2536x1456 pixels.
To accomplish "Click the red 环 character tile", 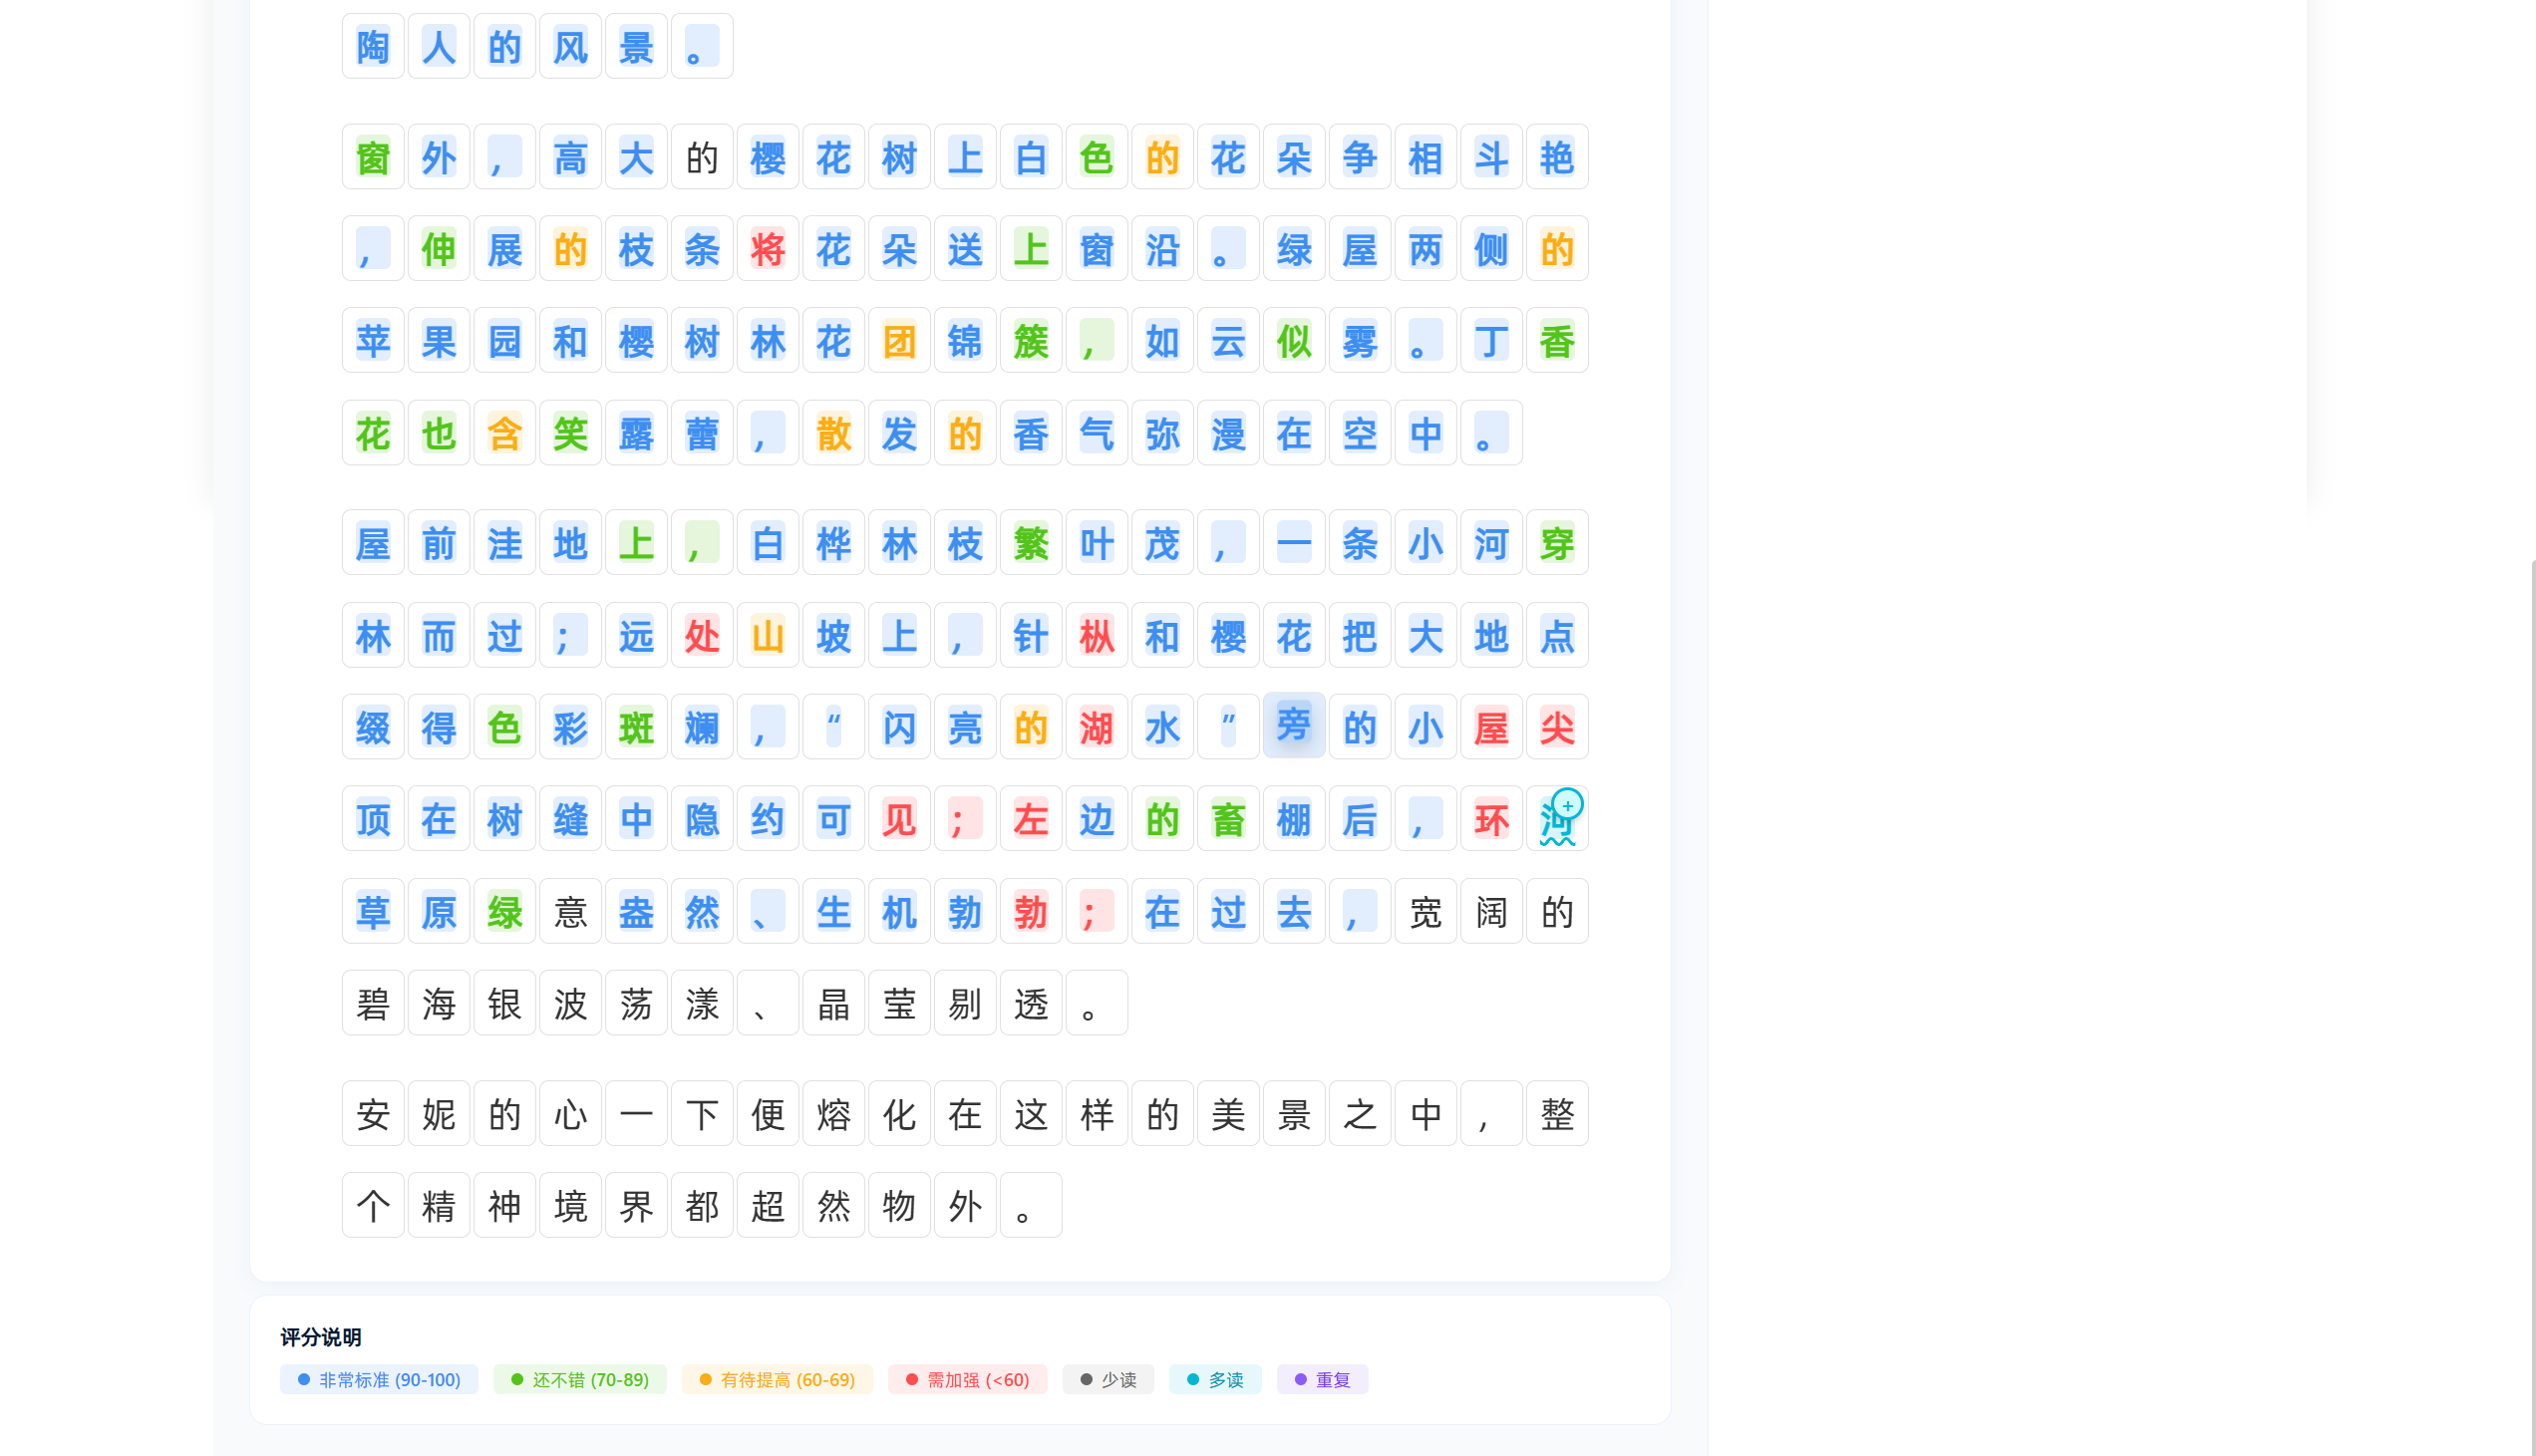I will (1491, 818).
